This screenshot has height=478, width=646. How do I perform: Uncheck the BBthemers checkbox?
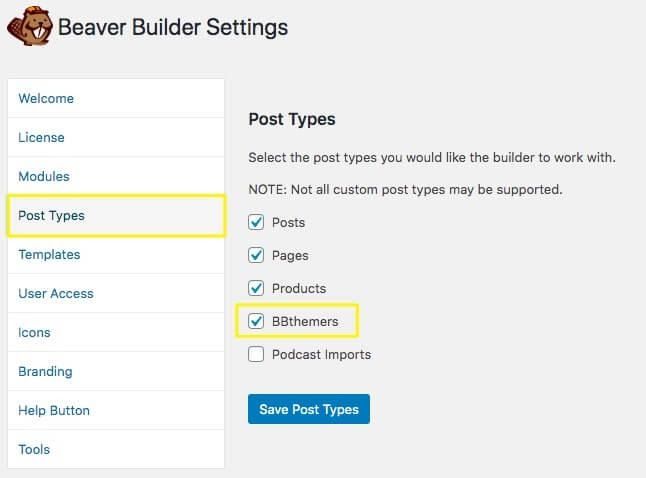256,321
